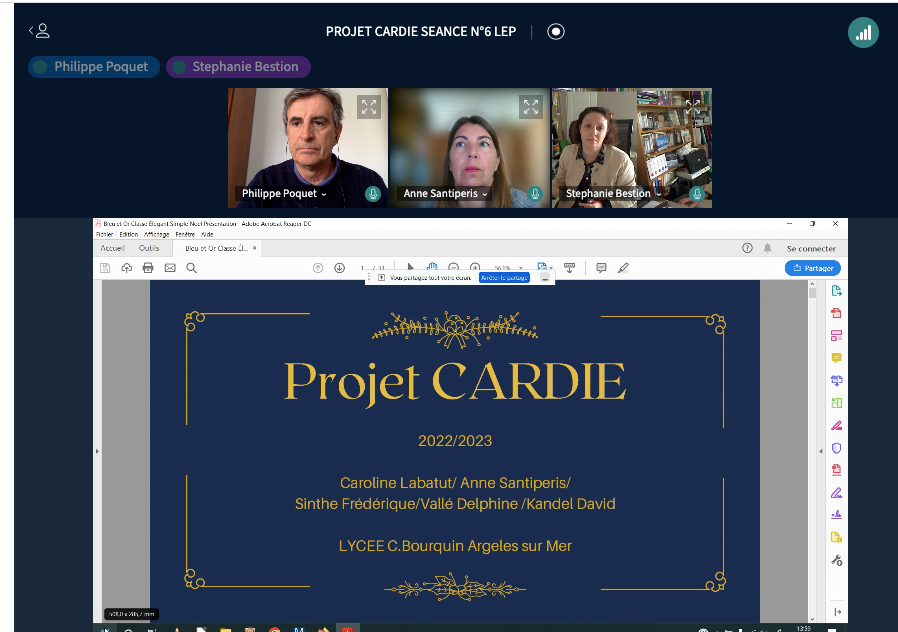
Task: Mute Philippe Poquet's microphone
Action: pos(373,193)
